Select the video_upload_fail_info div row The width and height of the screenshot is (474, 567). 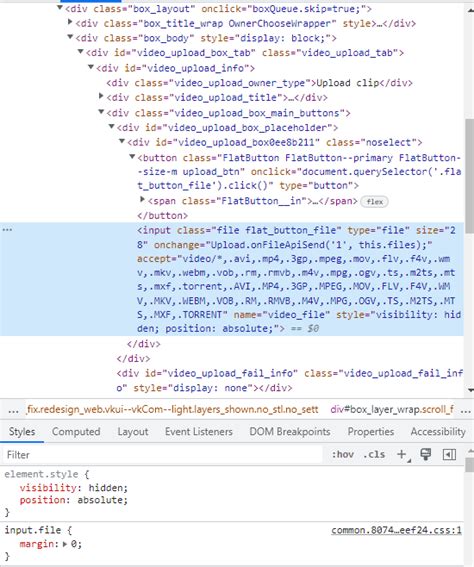(x=290, y=380)
